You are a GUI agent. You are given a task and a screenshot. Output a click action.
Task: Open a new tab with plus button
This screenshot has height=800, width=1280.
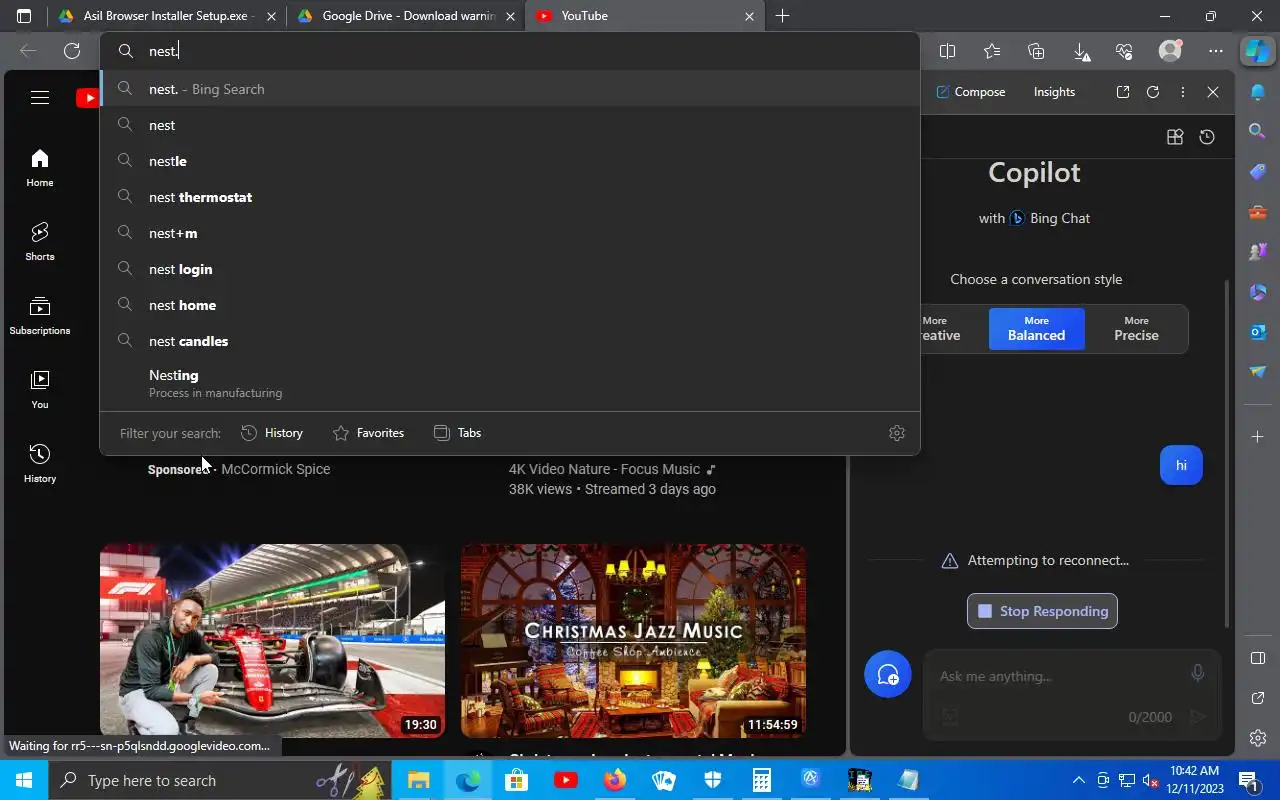[x=782, y=16]
